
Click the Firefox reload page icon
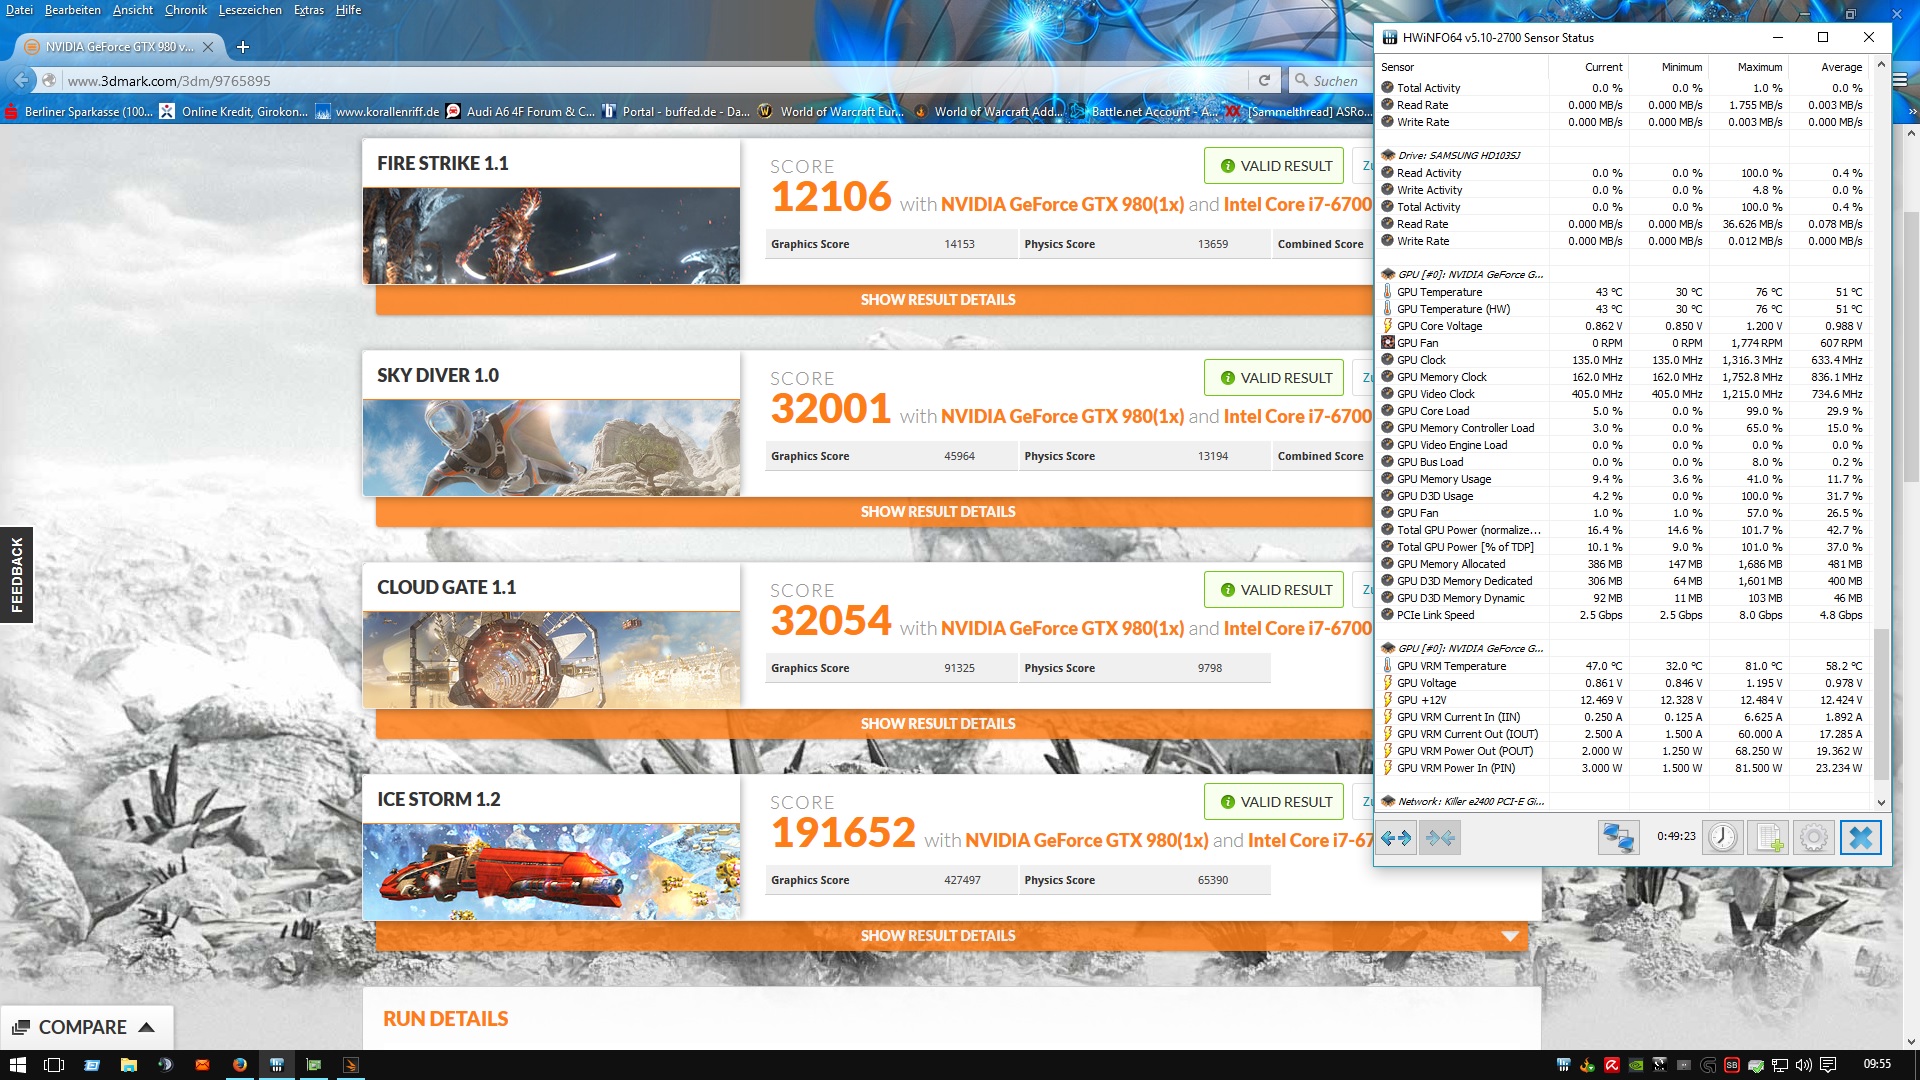[1264, 81]
